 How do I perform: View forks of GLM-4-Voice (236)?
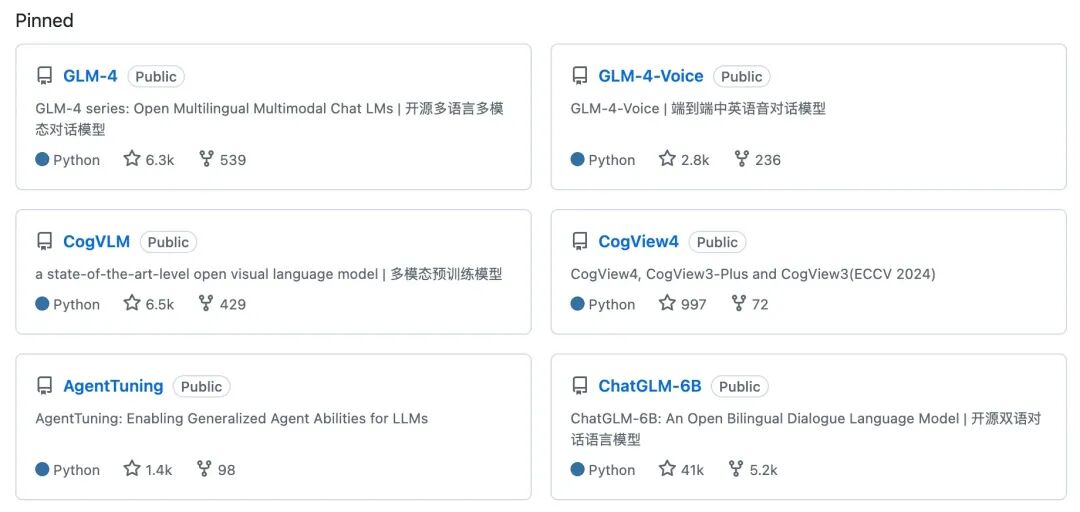point(758,159)
